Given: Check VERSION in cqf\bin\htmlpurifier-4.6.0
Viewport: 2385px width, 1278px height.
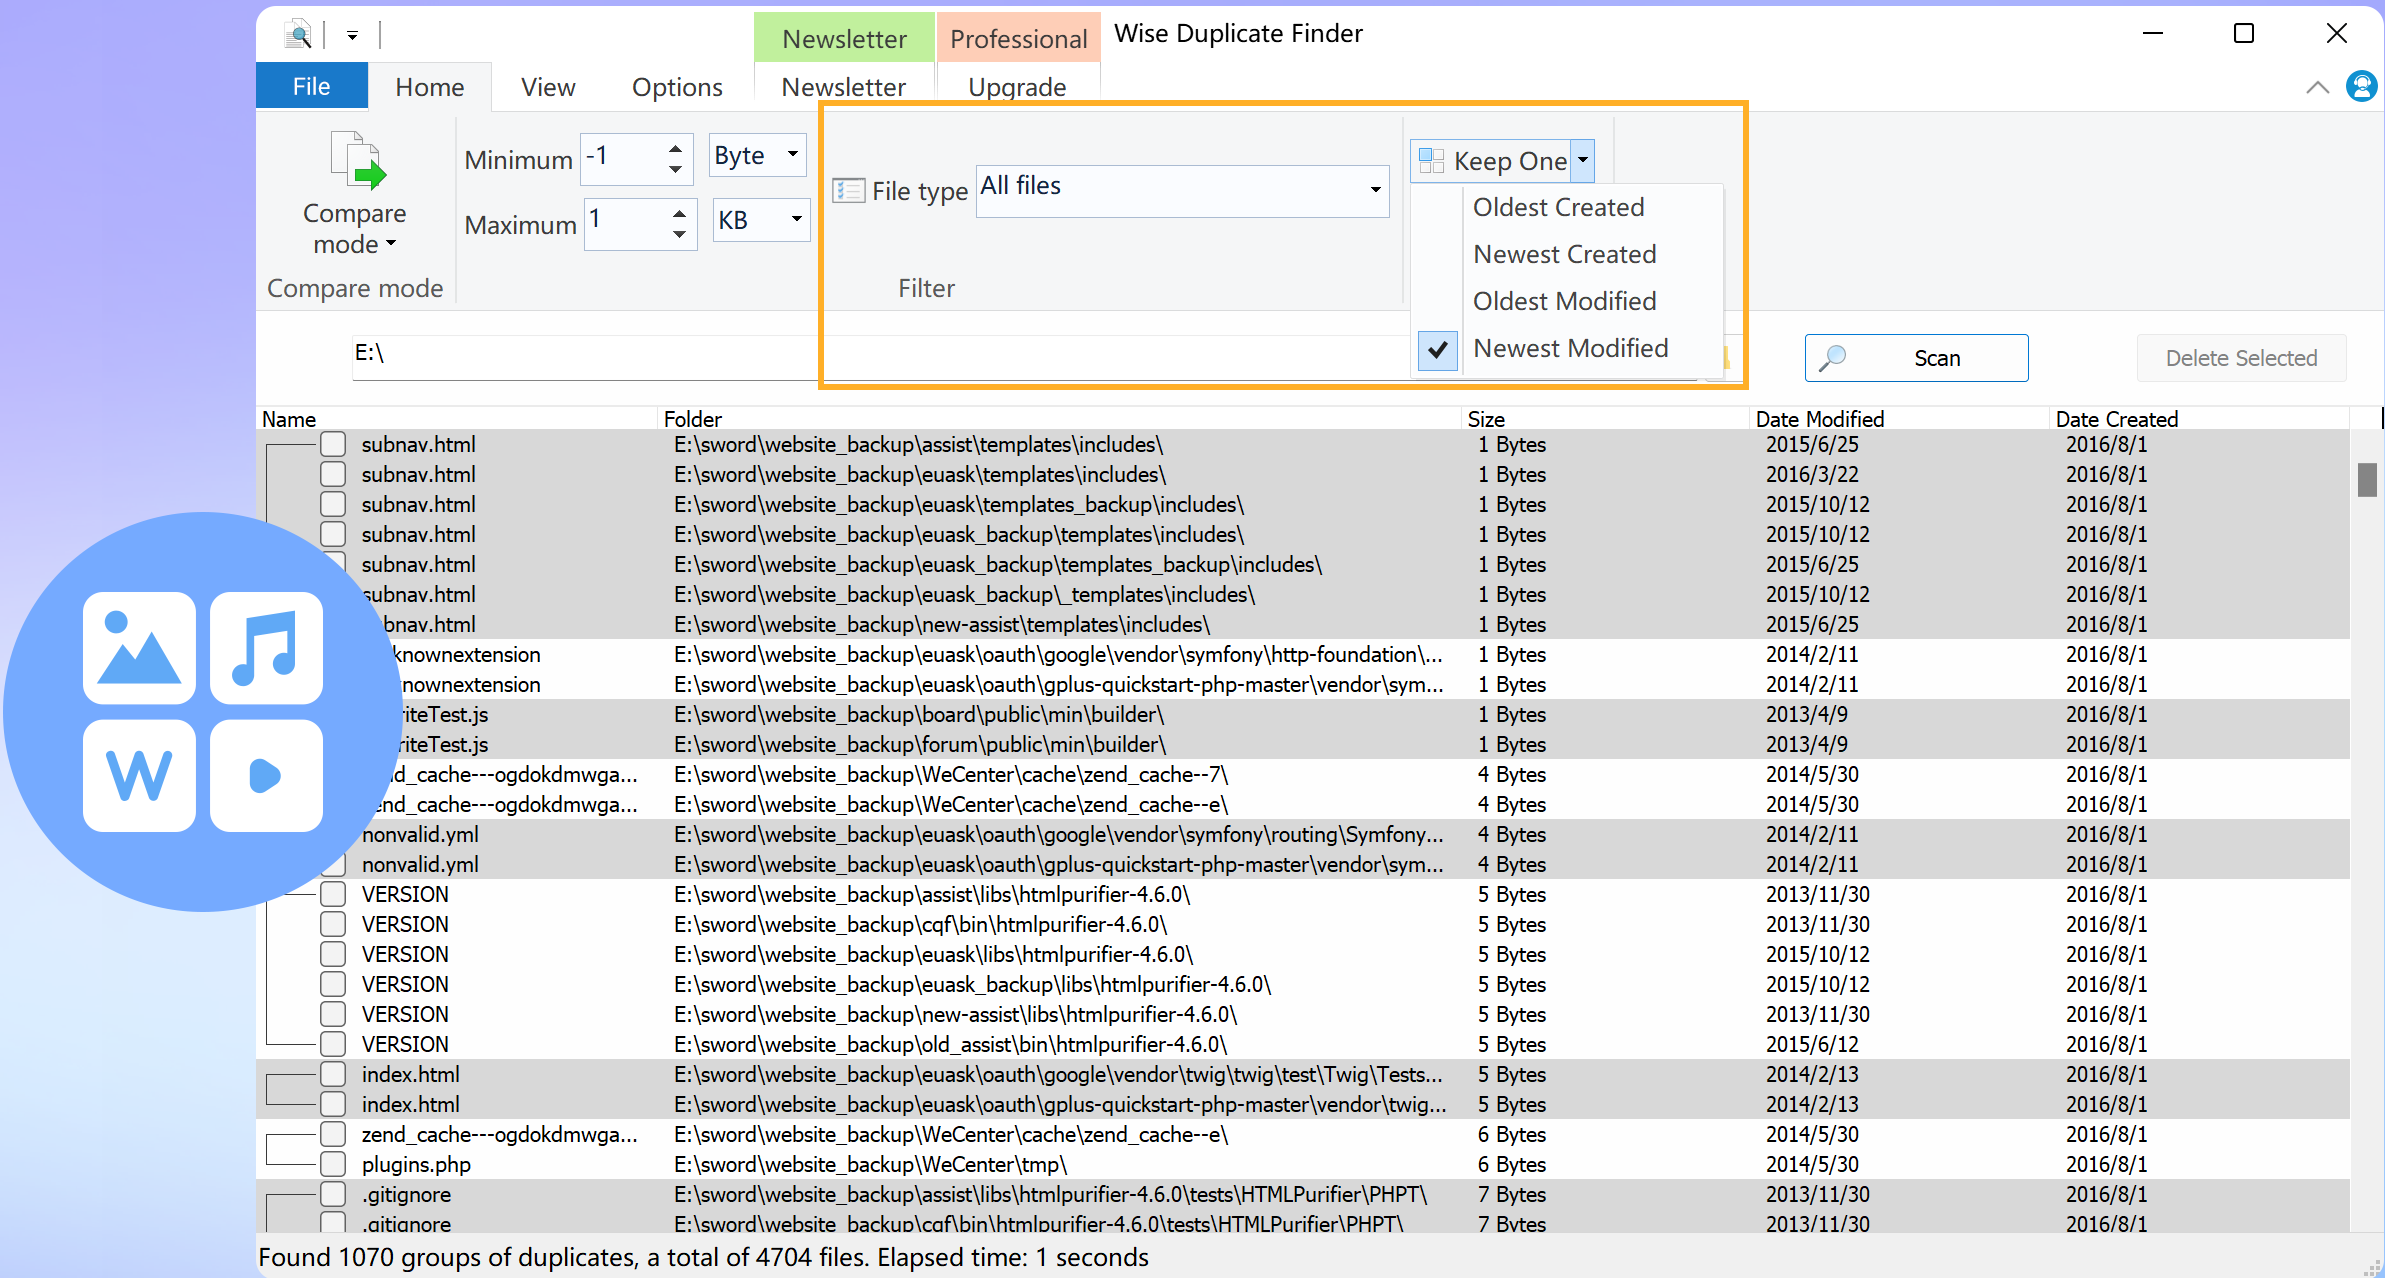Looking at the screenshot, I should pos(333,924).
